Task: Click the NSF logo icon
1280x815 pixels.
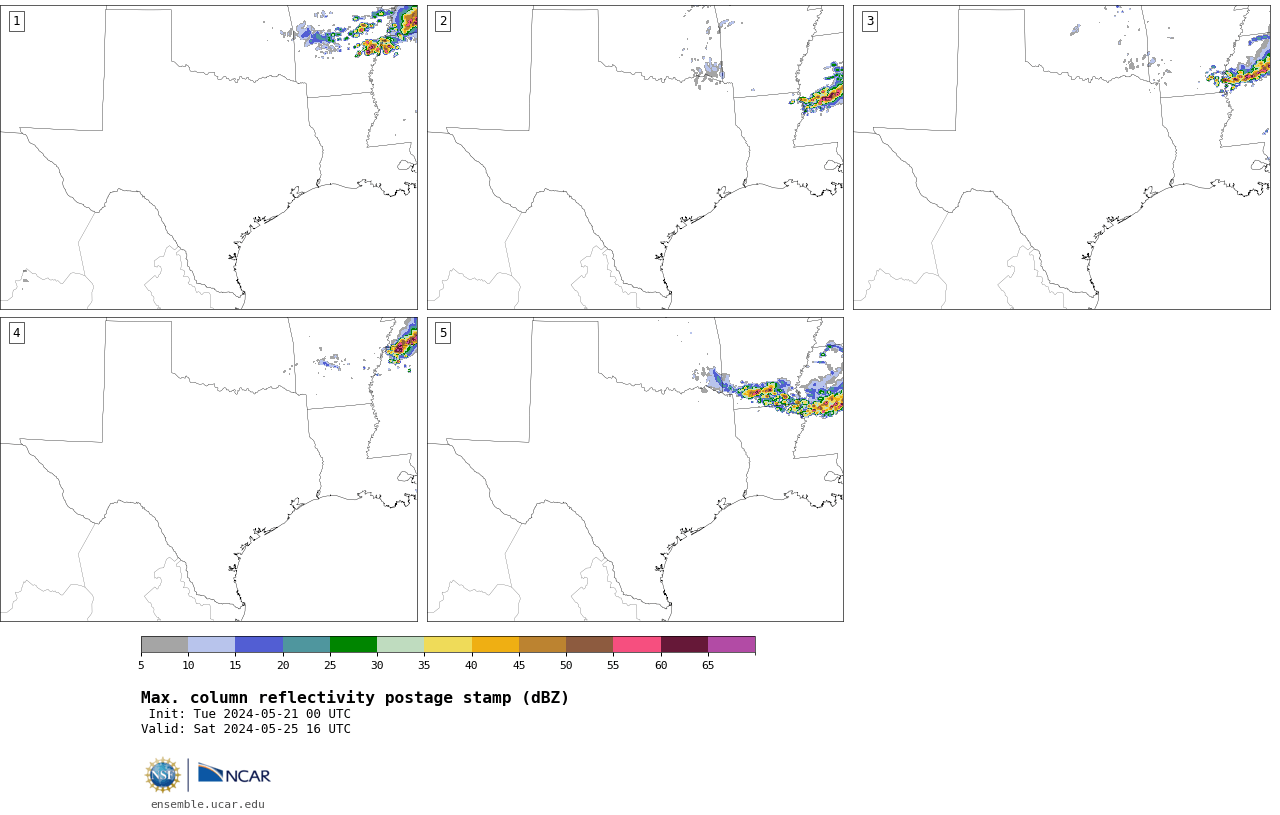Action: pos(163,775)
